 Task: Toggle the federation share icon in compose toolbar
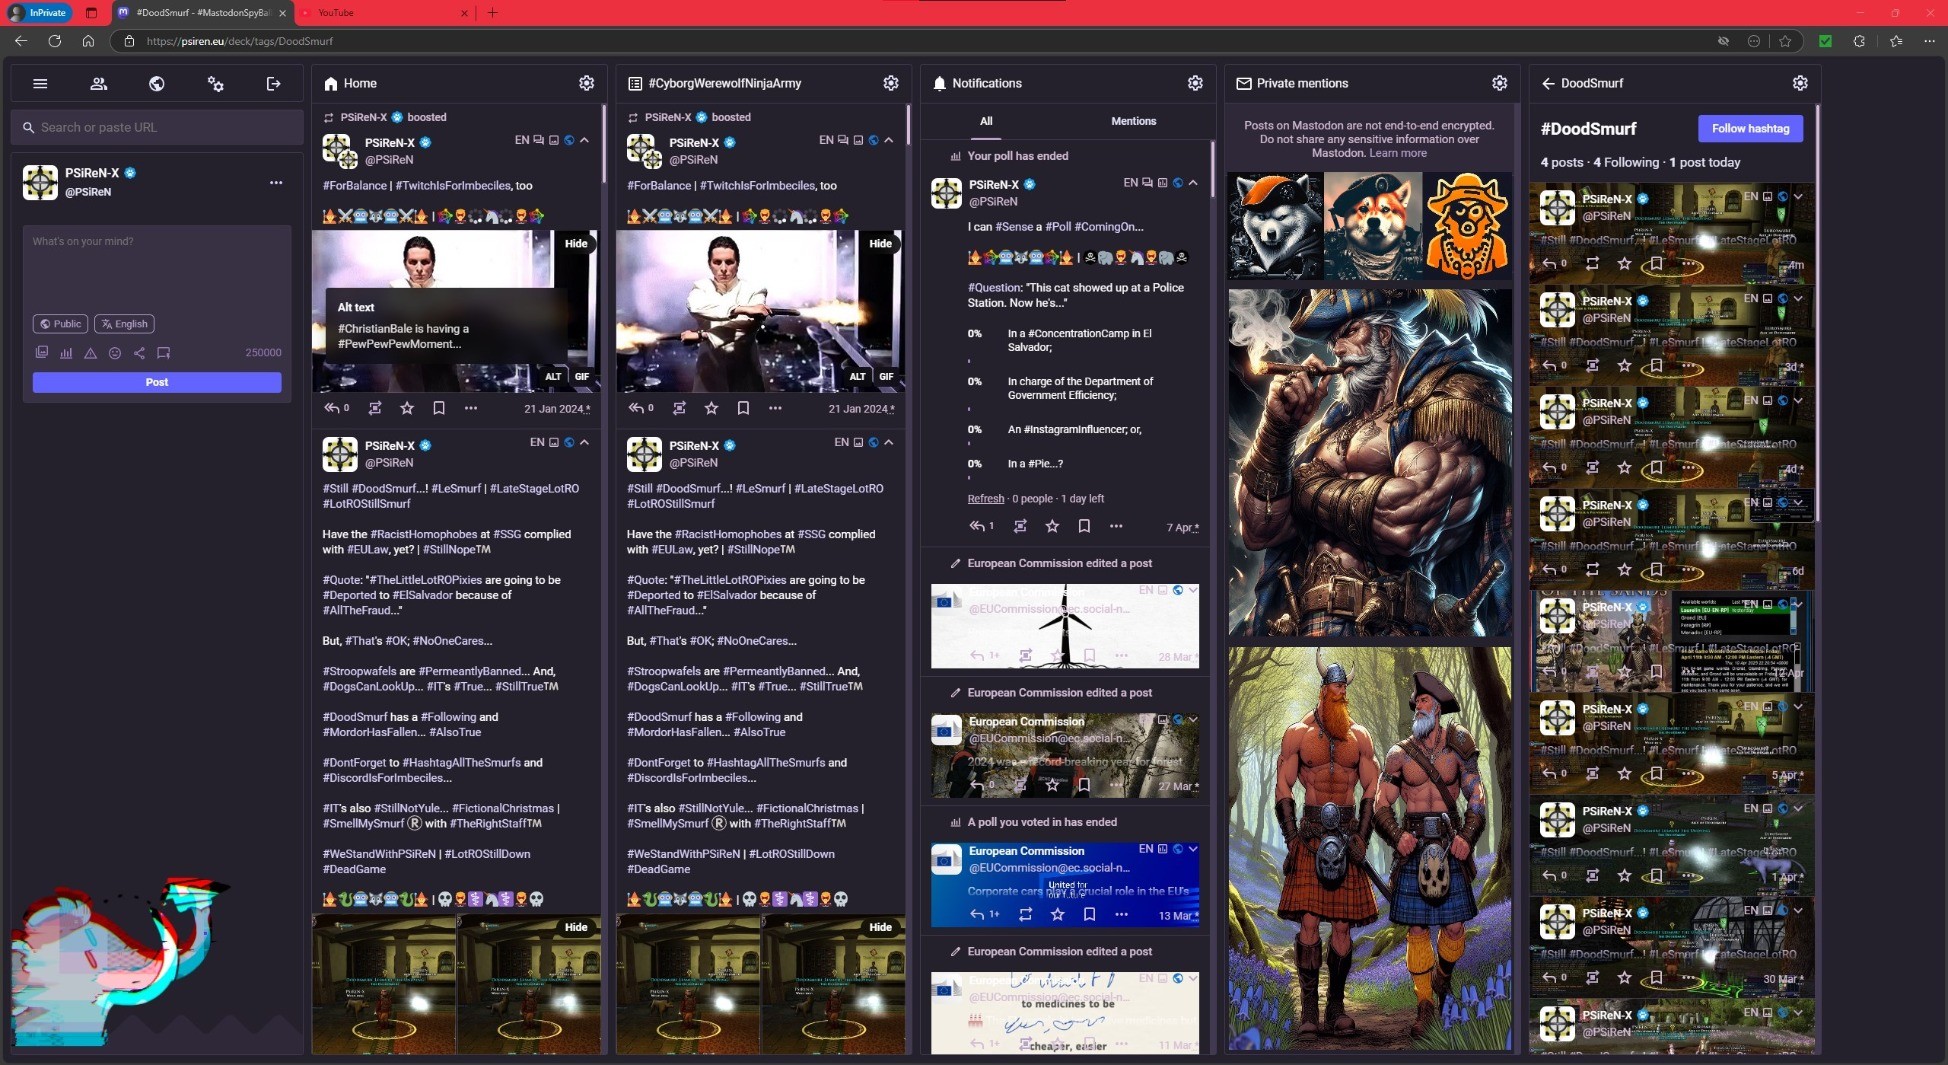[139, 353]
